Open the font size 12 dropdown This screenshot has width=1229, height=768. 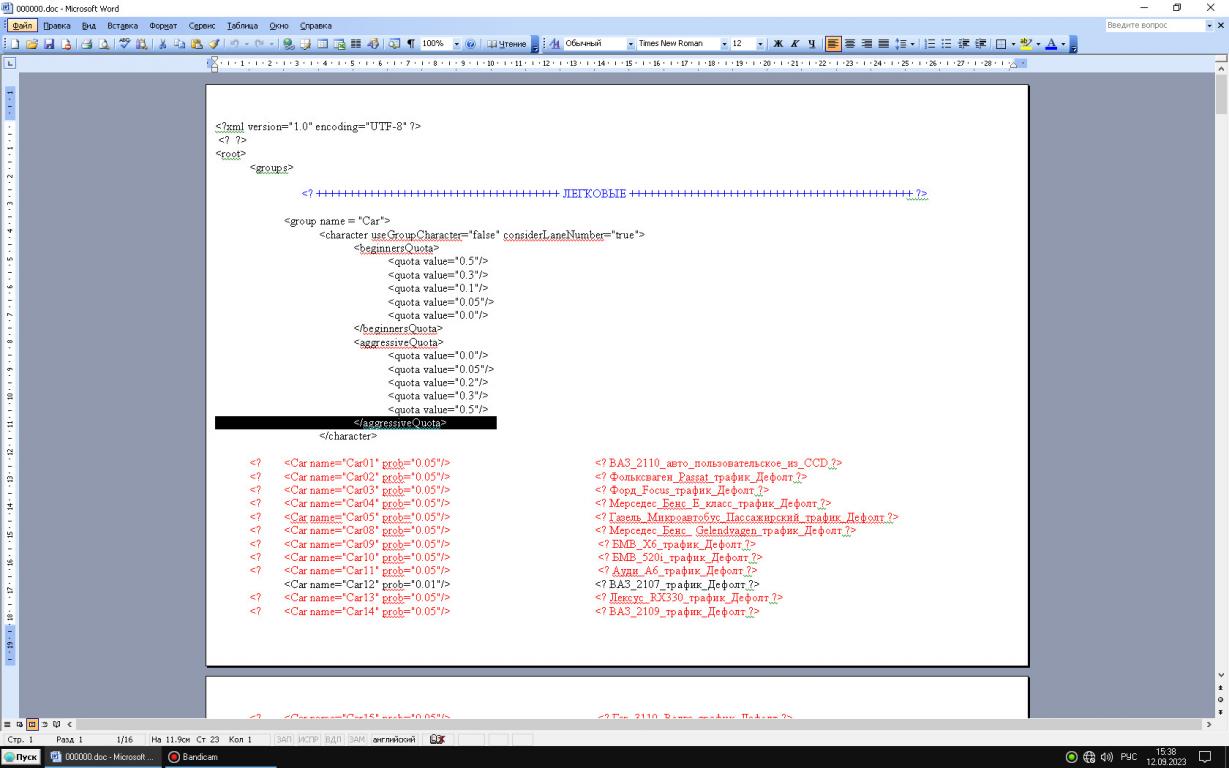[x=762, y=44]
